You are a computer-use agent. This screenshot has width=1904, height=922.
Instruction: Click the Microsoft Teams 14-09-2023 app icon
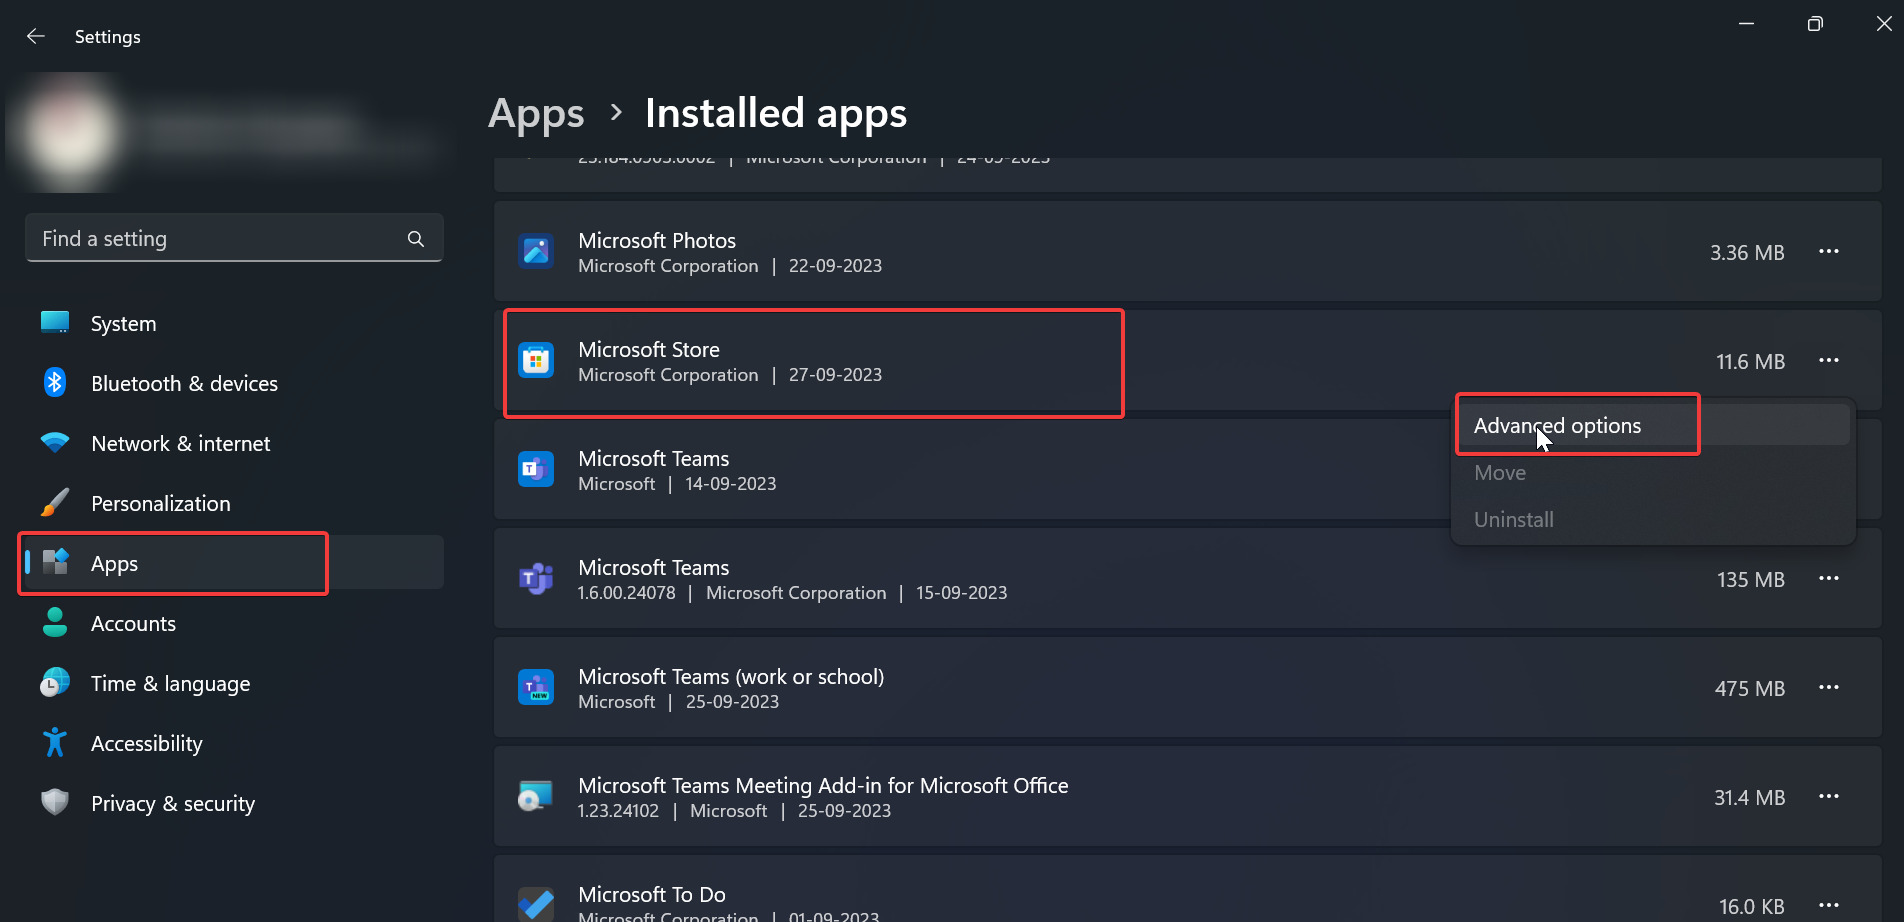pyautogui.click(x=536, y=469)
